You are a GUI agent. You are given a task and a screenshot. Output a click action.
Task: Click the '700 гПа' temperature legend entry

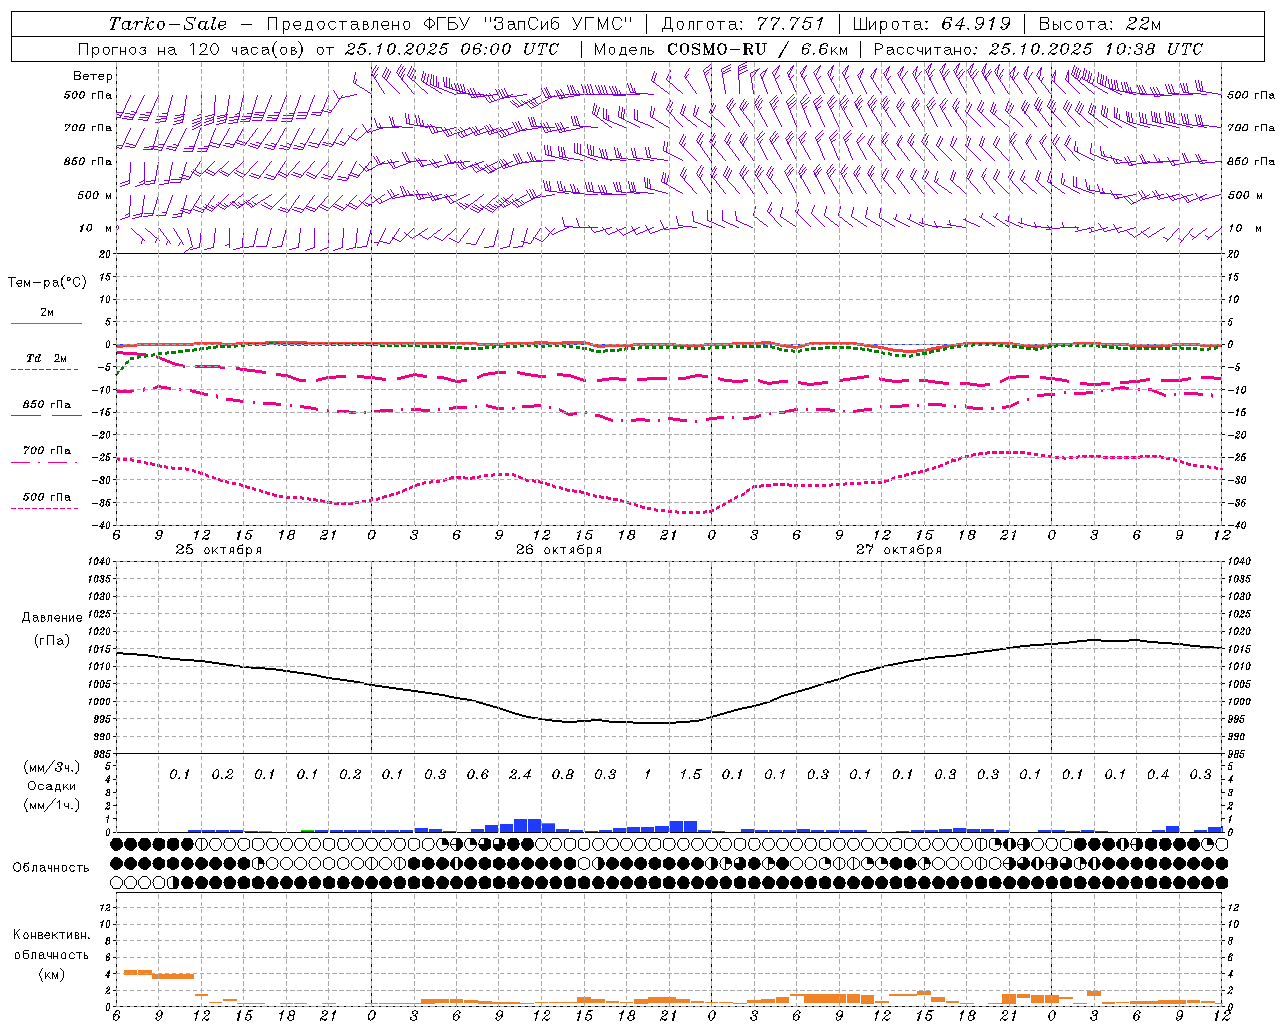point(47,450)
